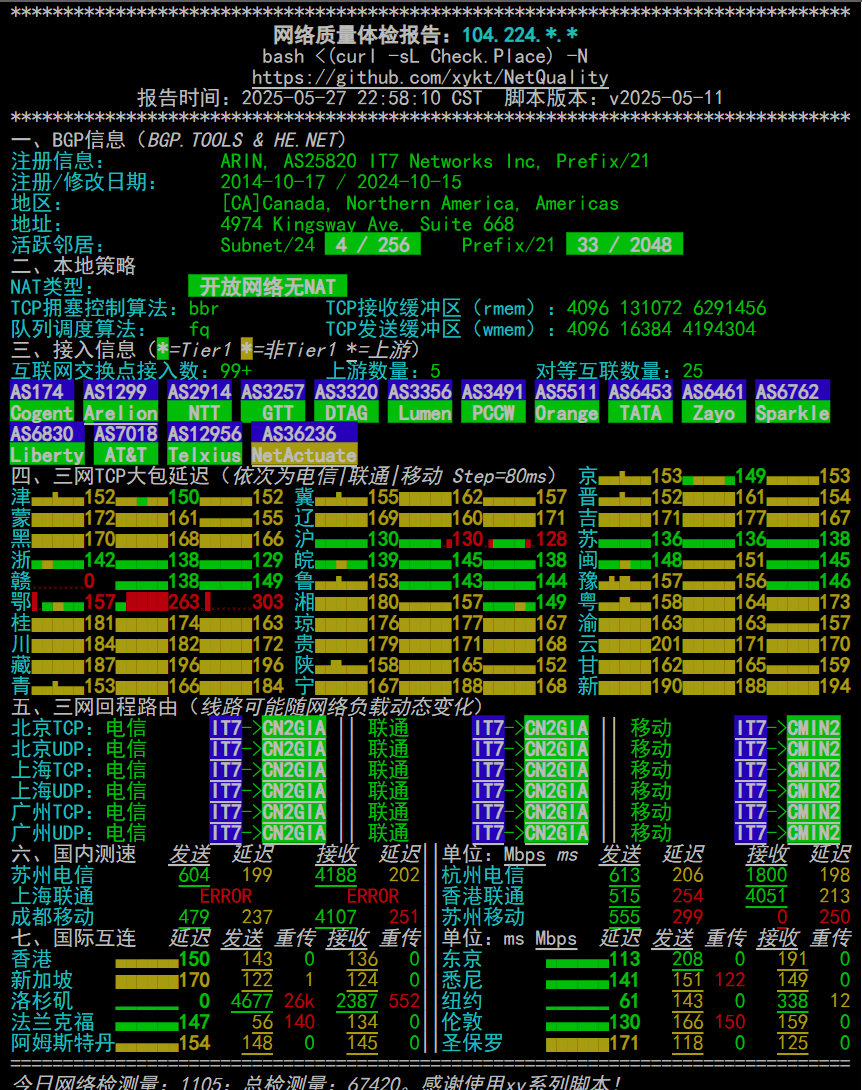Click the masked IP address 104.224.*.*
This screenshot has height=1090, width=862.
(519, 35)
